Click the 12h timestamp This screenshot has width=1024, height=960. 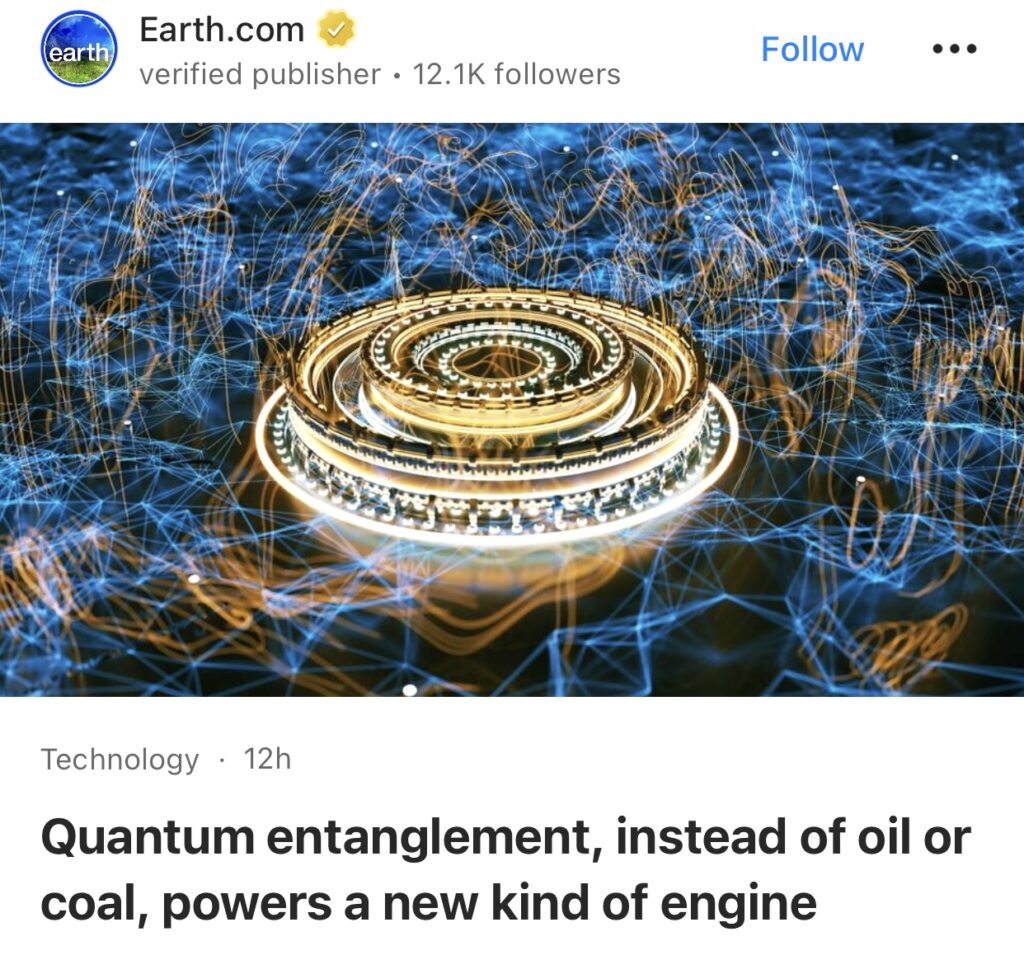click(267, 759)
